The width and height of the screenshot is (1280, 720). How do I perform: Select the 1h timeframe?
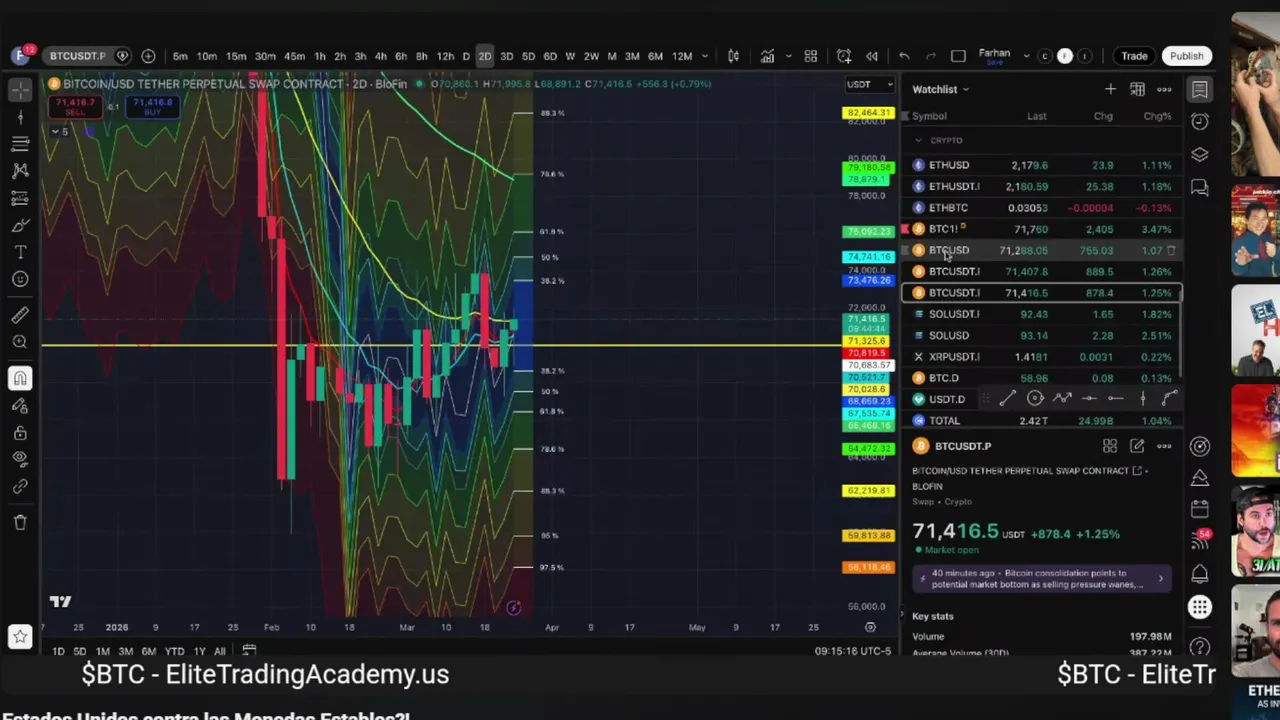(x=320, y=56)
